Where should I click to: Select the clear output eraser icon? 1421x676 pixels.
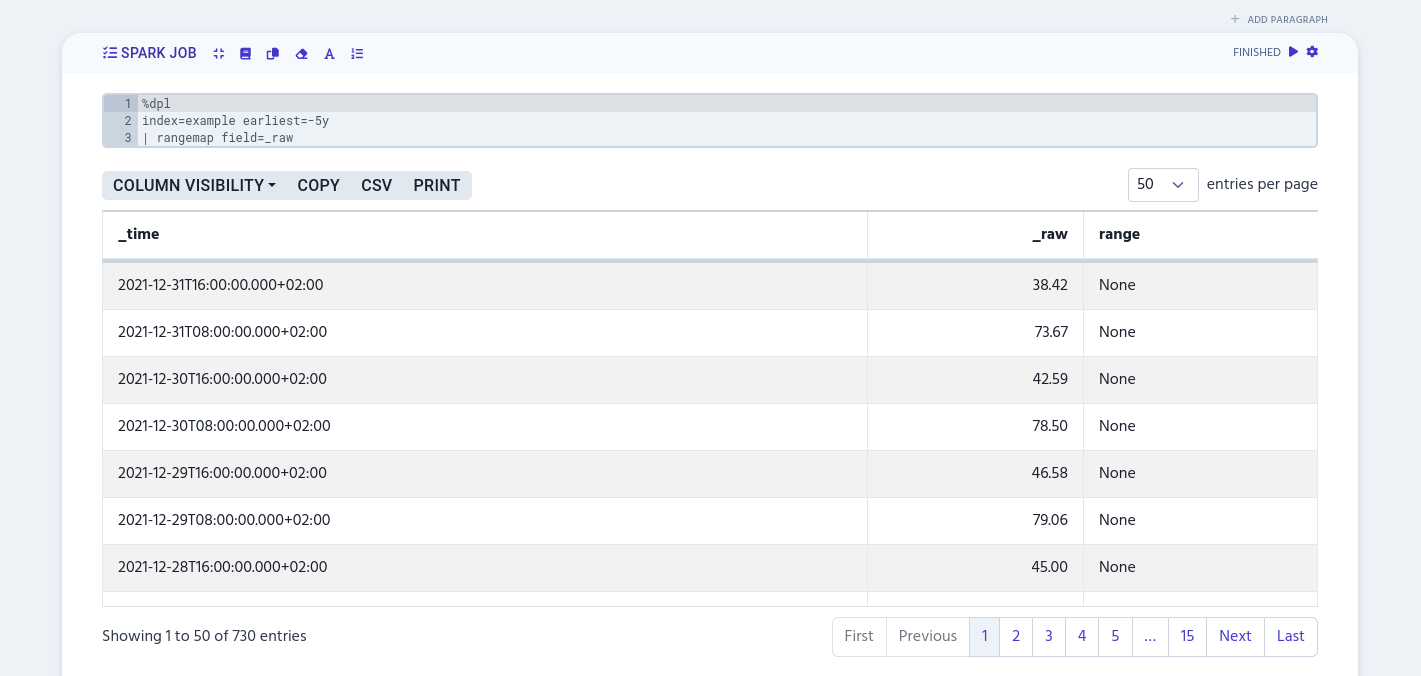click(302, 54)
